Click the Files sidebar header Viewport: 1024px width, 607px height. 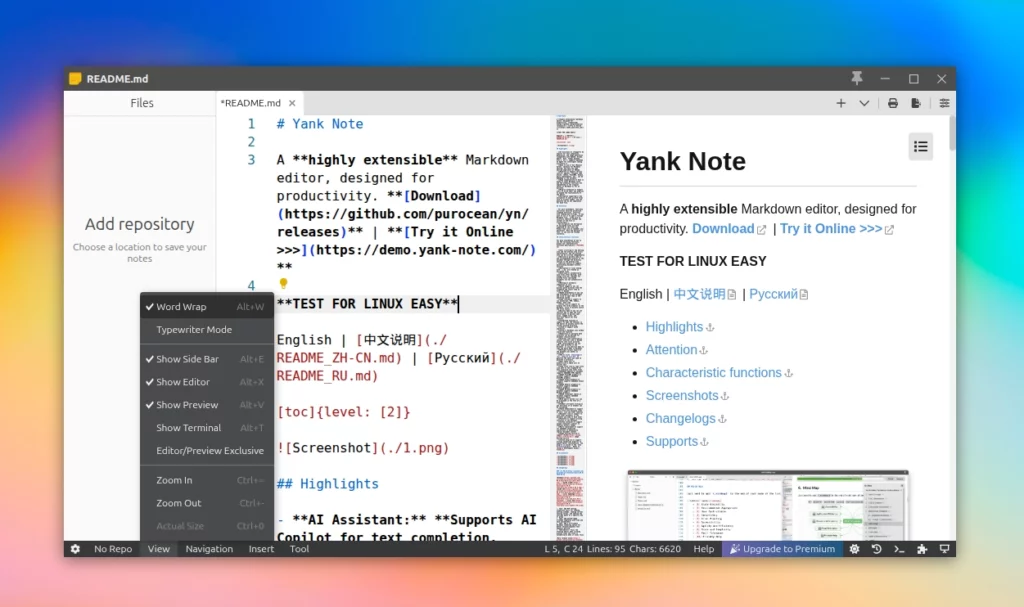point(142,103)
